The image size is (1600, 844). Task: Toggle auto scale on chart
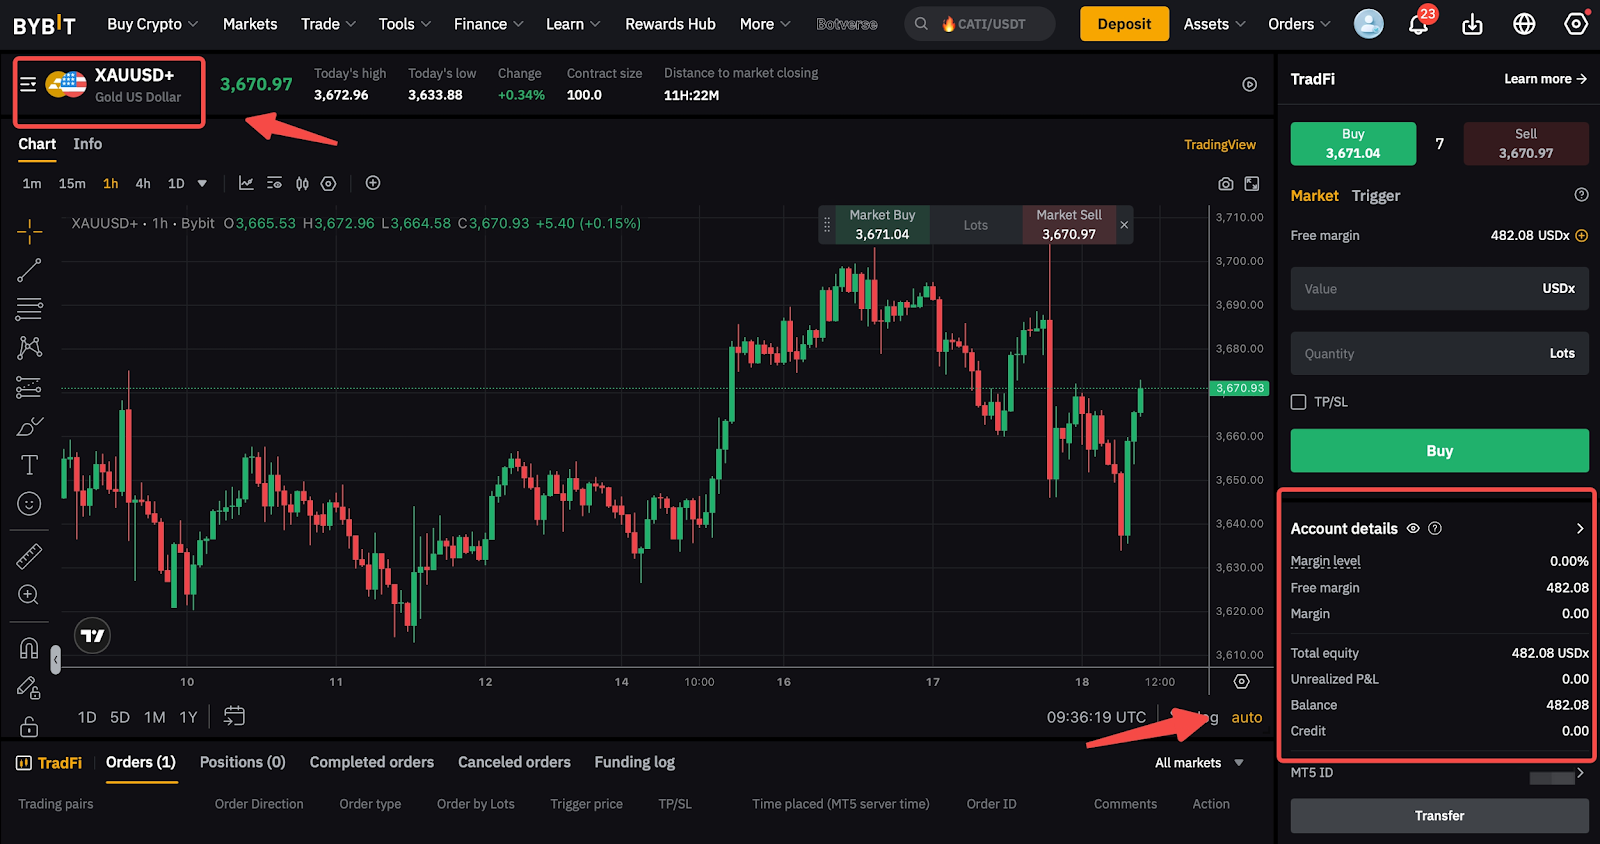tap(1246, 717)
